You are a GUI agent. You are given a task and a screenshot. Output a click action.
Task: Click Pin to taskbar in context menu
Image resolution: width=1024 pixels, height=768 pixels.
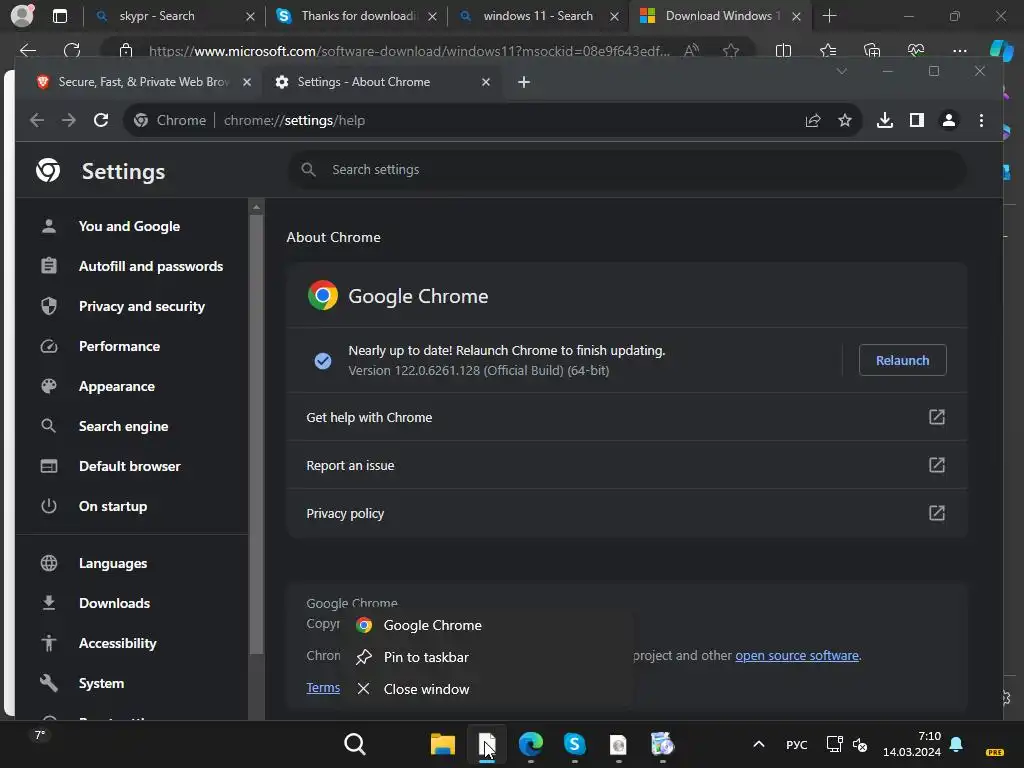click(426, 657)
